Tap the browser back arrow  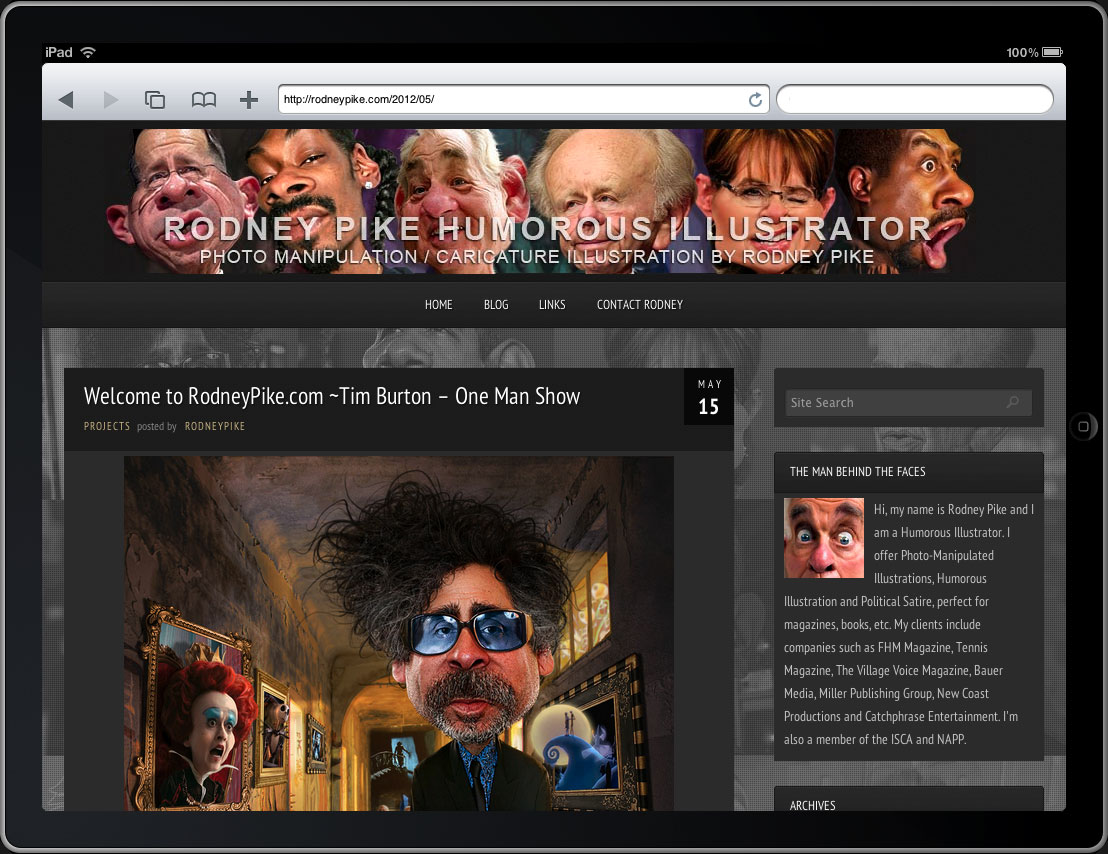coord(66,100)
